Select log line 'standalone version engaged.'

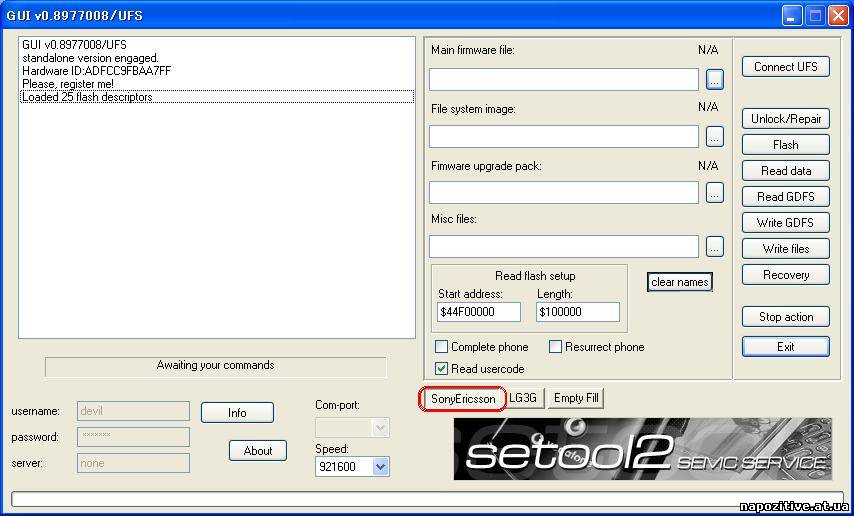click(x=217, y=58)
